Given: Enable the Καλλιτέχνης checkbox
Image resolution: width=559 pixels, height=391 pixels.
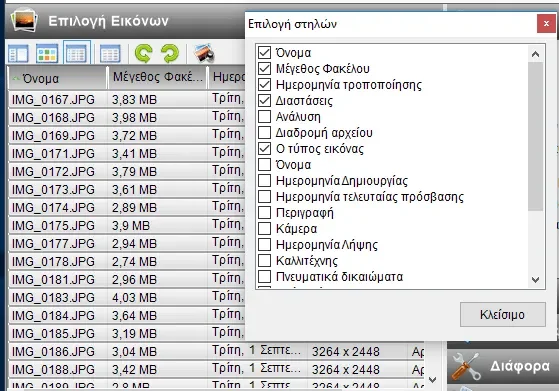Looking at the screenshot, I should coord(264,261).
